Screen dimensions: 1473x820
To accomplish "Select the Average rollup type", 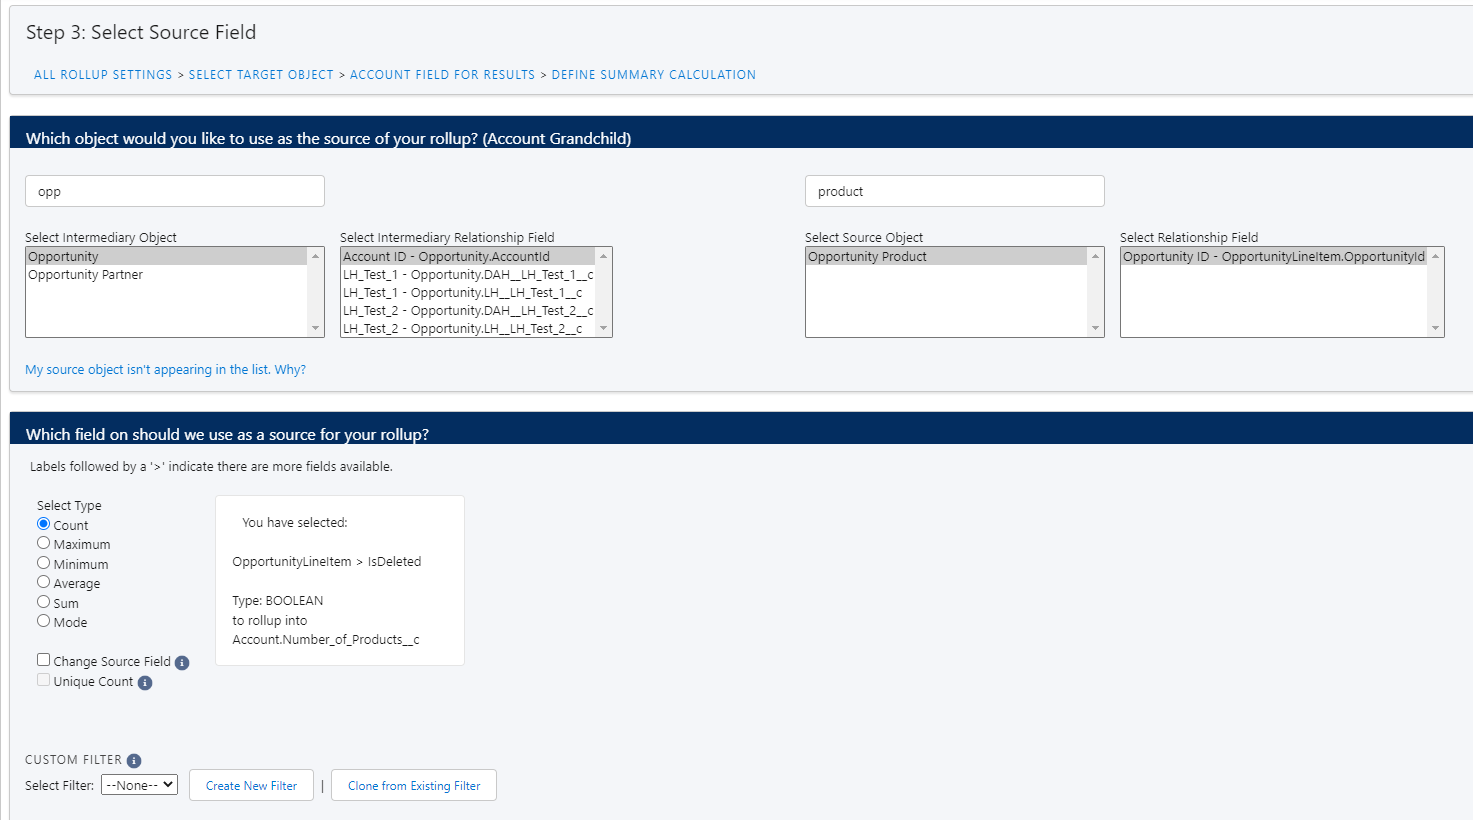I will pos(43,583).
